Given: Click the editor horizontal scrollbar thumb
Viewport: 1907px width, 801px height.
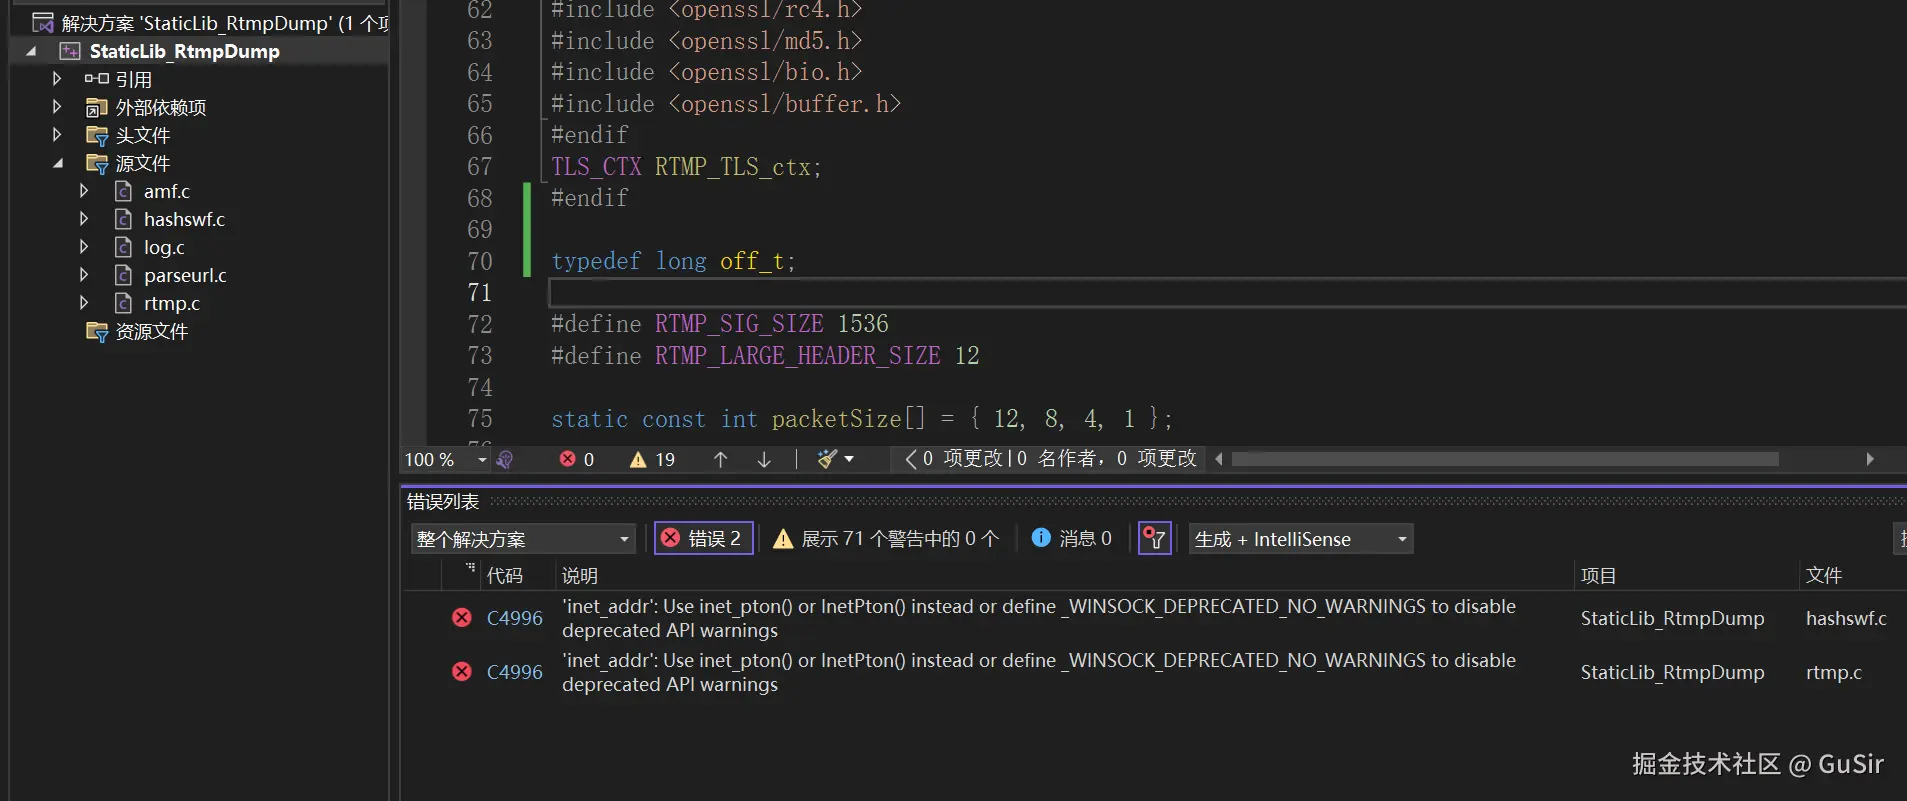Looking at the screenshot, I should [x=1505, y=459].
